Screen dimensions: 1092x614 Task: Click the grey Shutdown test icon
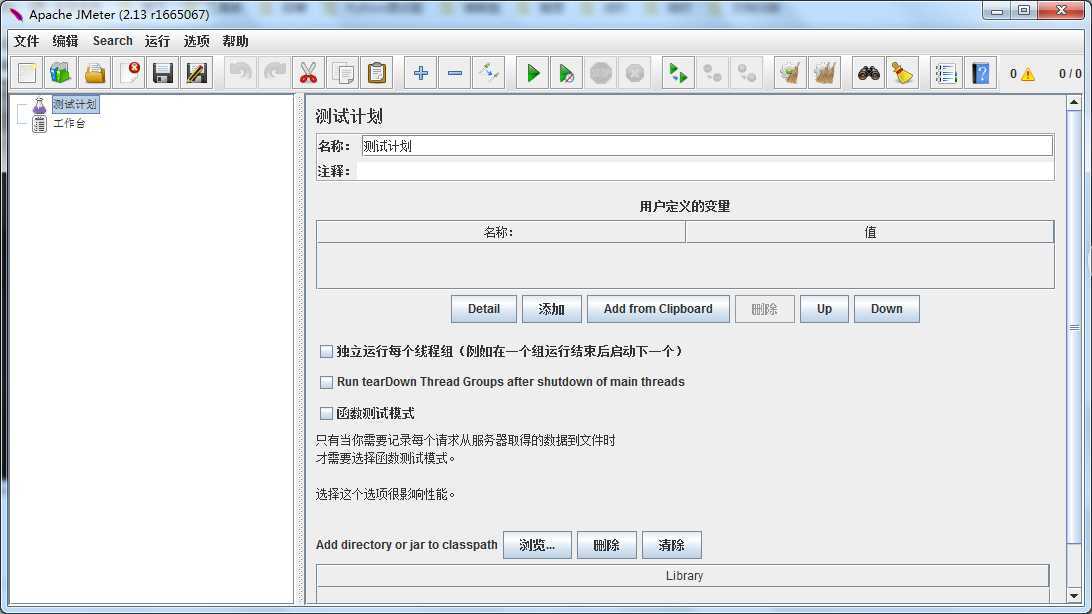click(635, 72)
